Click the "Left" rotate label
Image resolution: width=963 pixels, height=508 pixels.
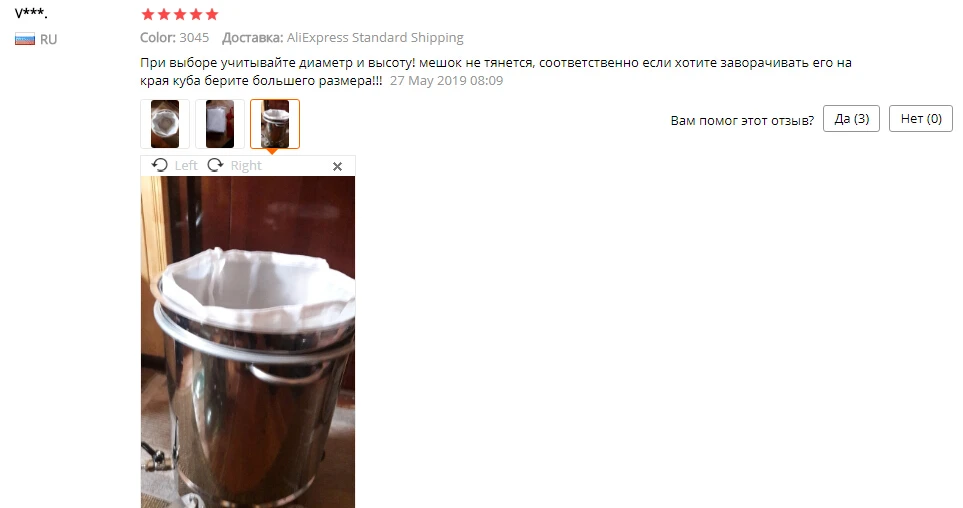pyautogui.click(x=185, y=166)
